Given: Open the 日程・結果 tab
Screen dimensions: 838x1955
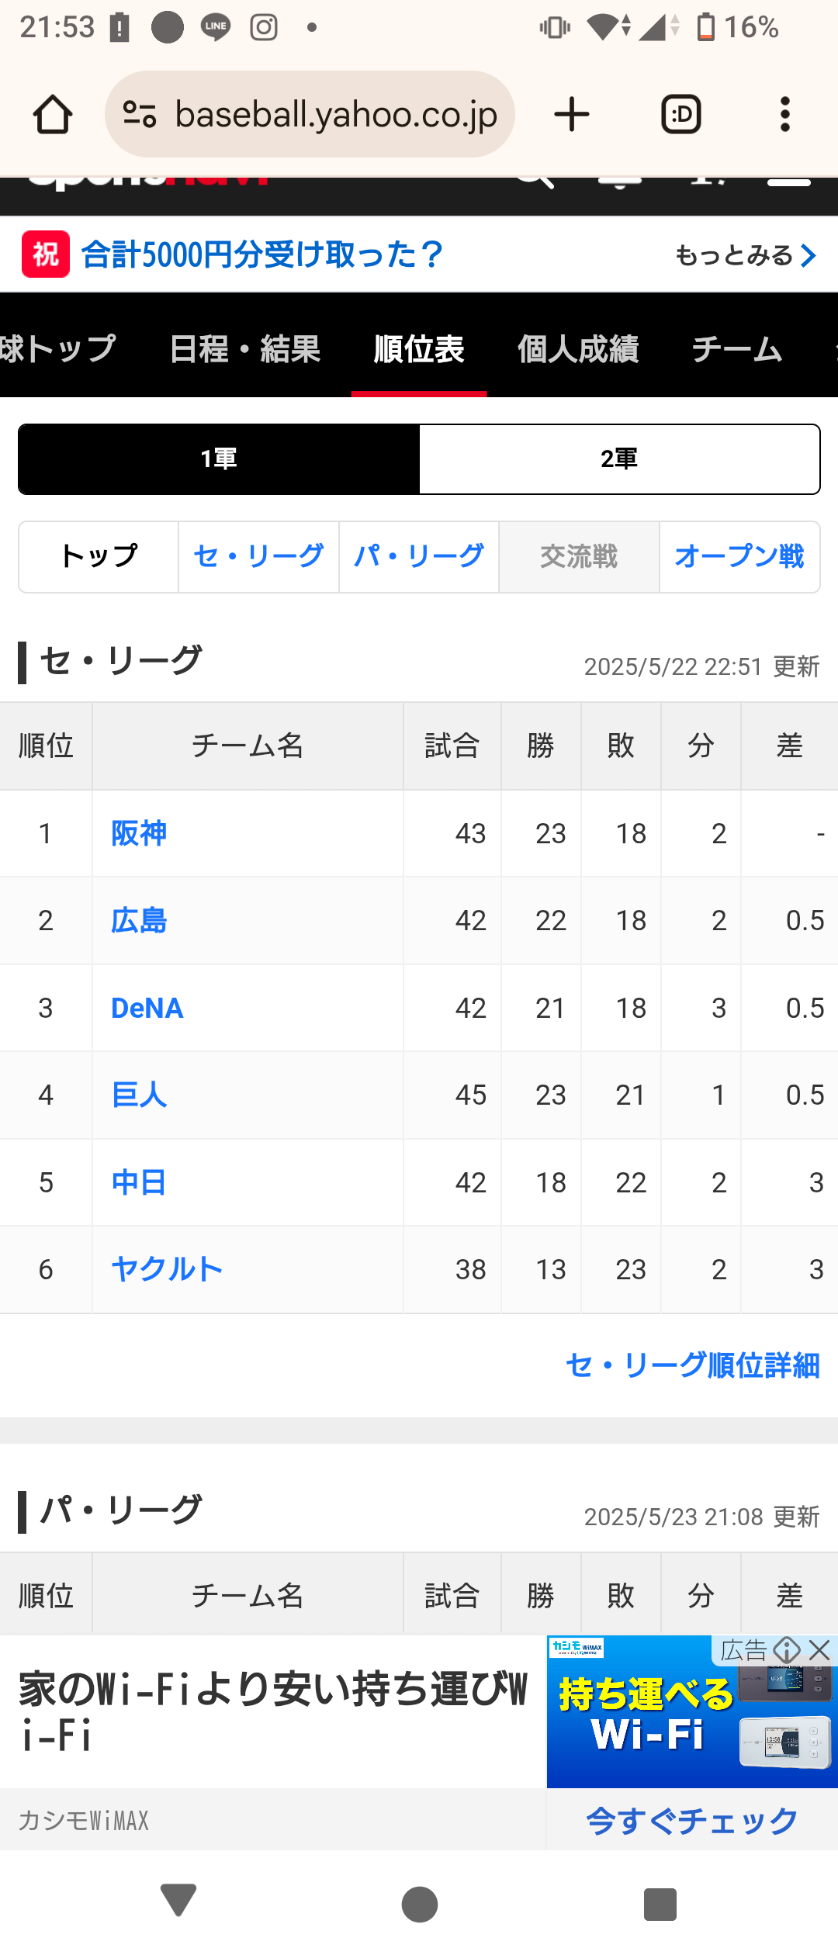Looking at the screenshot, I should [x=245, y=349].
